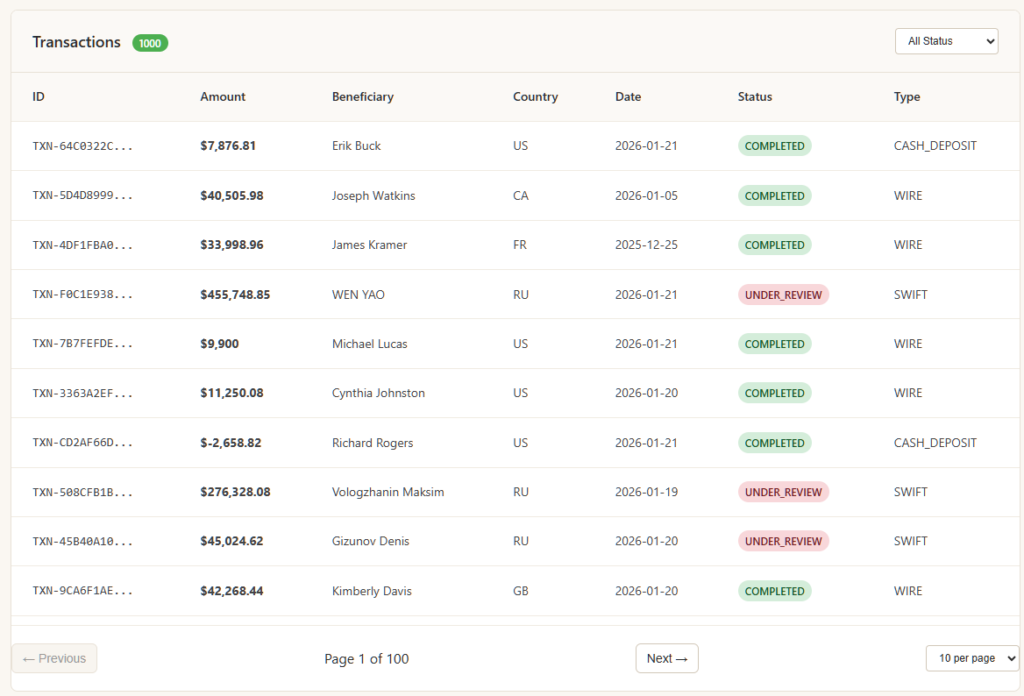The image size is (1024, 696).
Task: Click UNDER_REVIEW badge for WEN YAO
Action: click(x=783, y=295)
